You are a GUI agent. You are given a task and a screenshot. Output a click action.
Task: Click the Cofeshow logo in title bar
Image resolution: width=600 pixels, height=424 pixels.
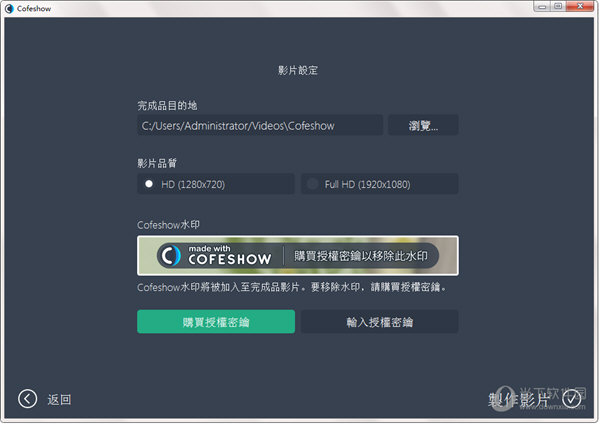(9, 8)
